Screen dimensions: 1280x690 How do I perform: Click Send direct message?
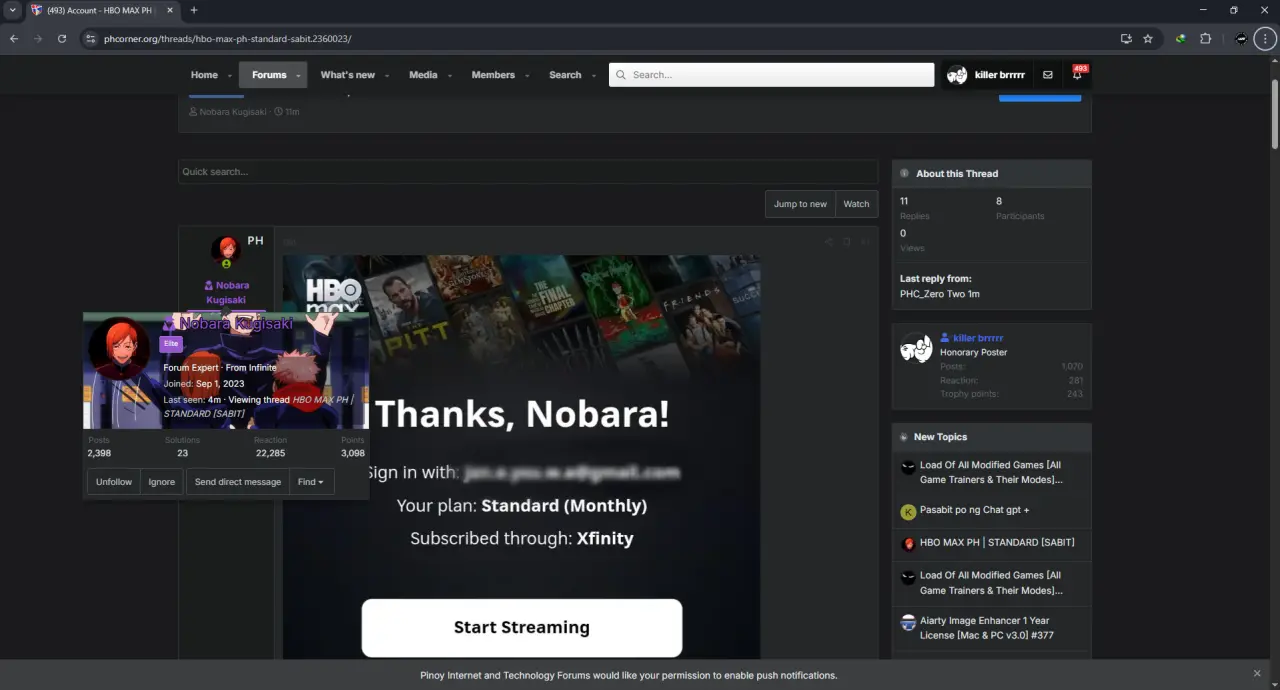(238, 482)
